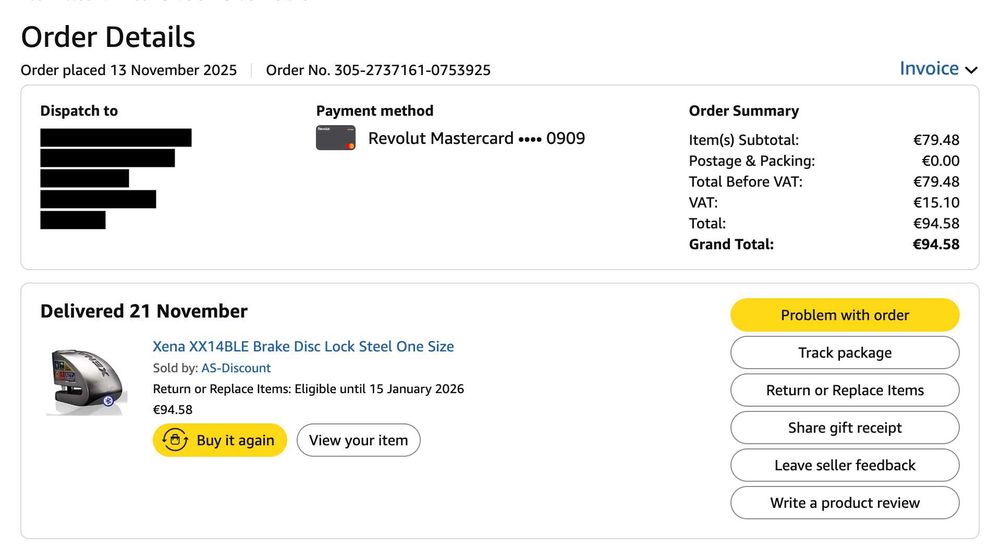Select Share gift receipt
The image size is (1000, 560).
pos(844,428)
